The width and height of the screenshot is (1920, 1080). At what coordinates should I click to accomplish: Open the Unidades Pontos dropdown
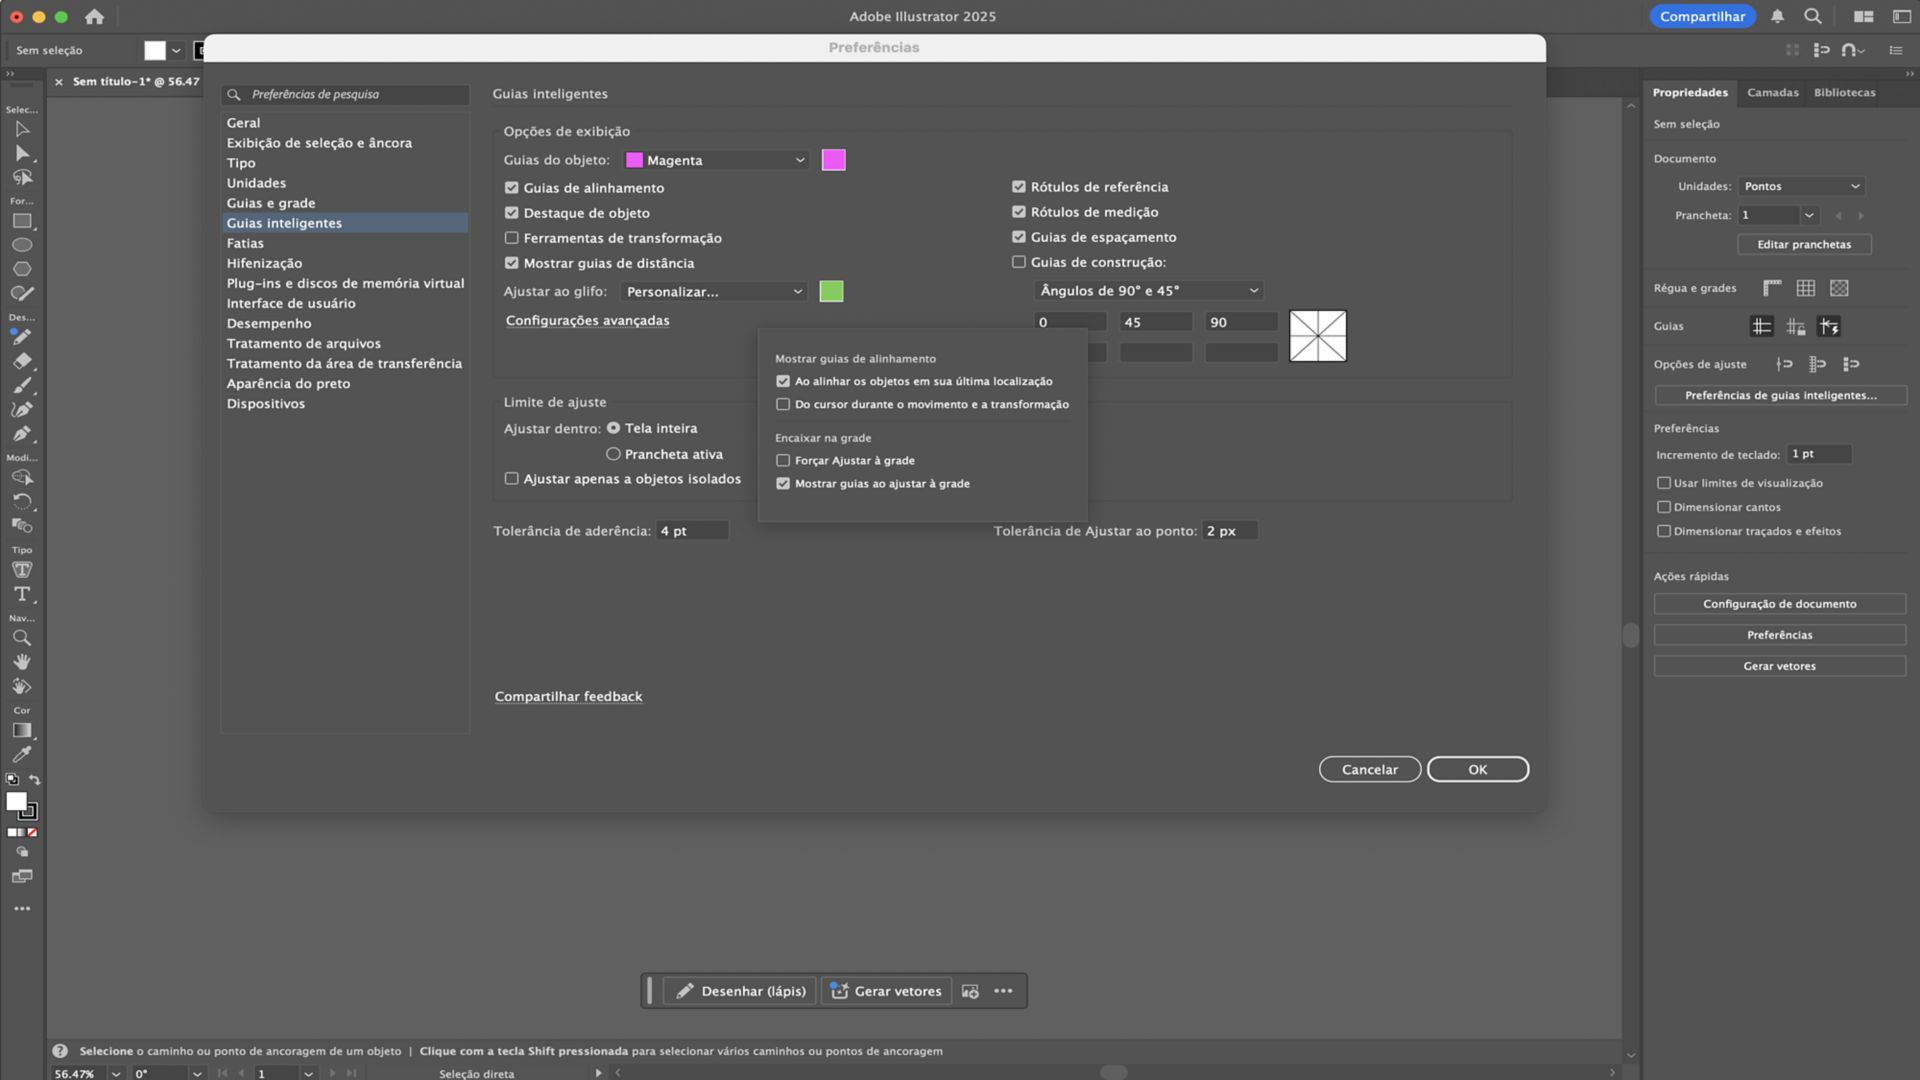[1801, 186]
